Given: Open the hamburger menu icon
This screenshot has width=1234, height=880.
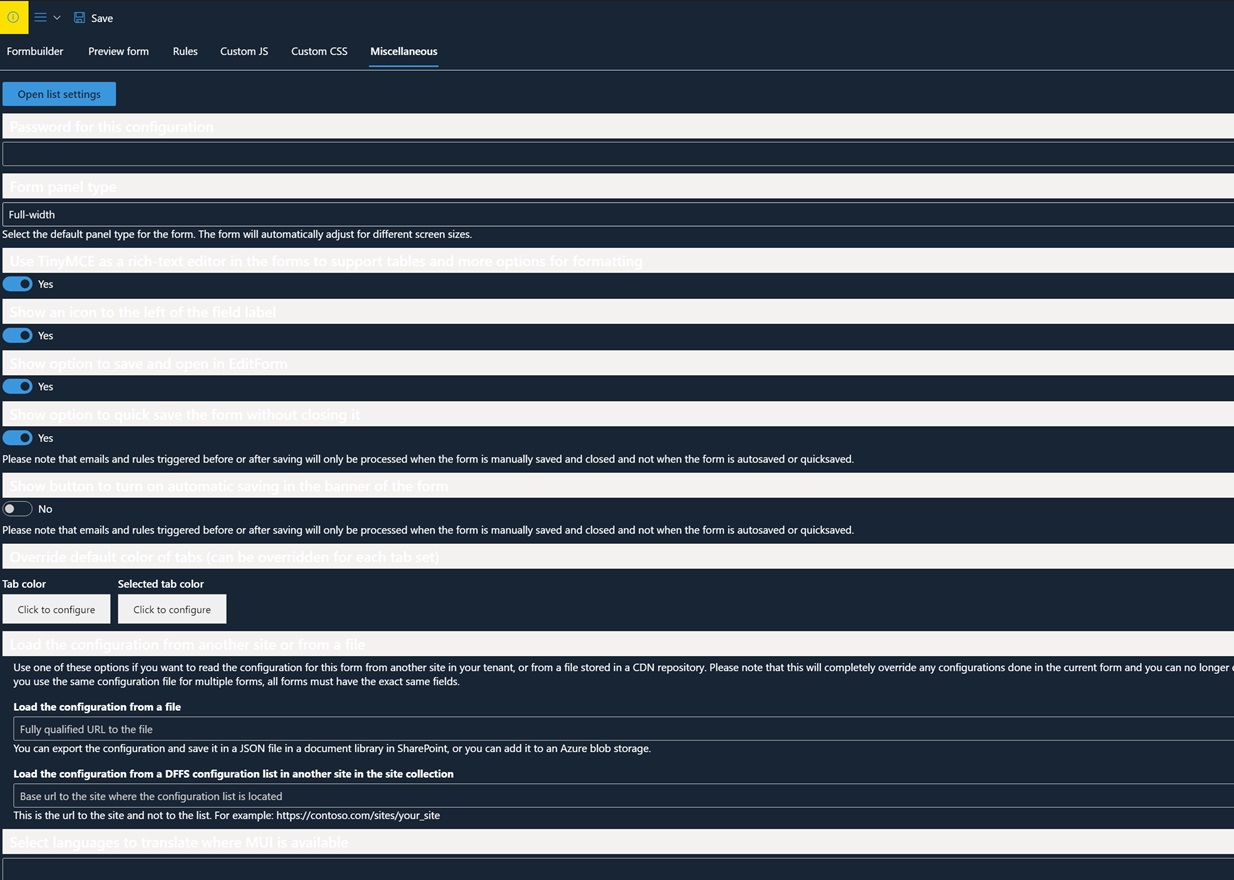Looking at the screenshot, I should [x=40, y=17].
